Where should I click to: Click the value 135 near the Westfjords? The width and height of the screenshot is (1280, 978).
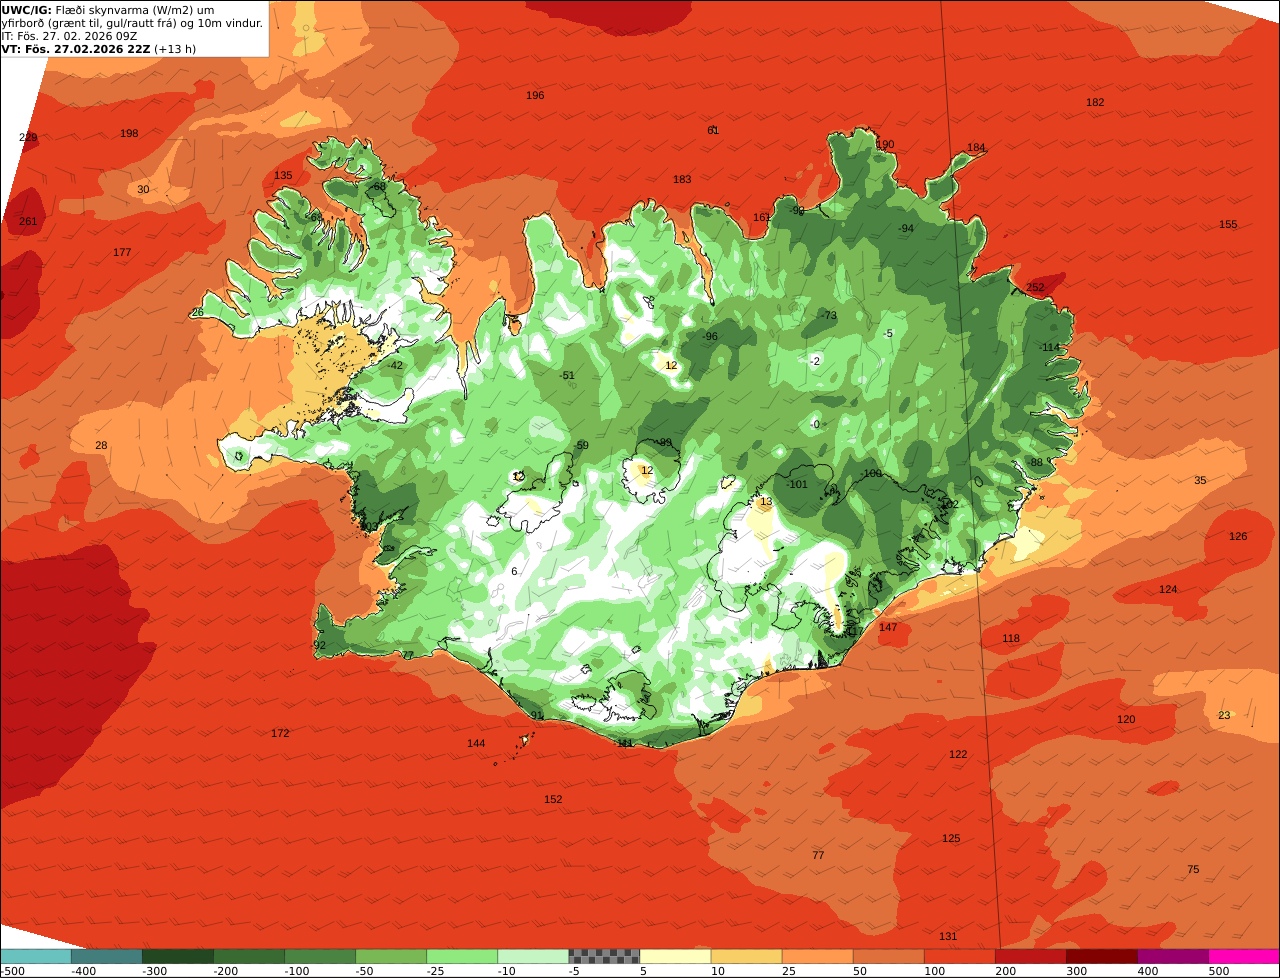[283, 175]
